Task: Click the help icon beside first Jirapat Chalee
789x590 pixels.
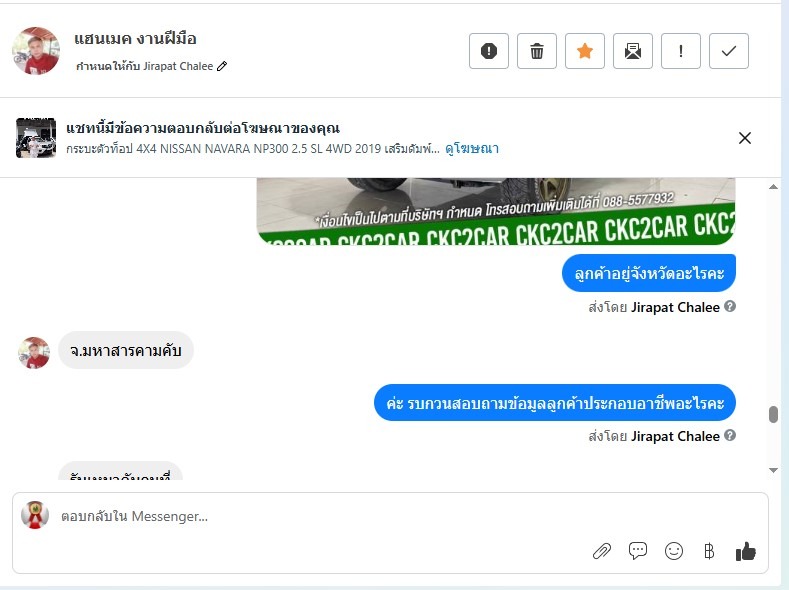Action: tap(730, 306)
